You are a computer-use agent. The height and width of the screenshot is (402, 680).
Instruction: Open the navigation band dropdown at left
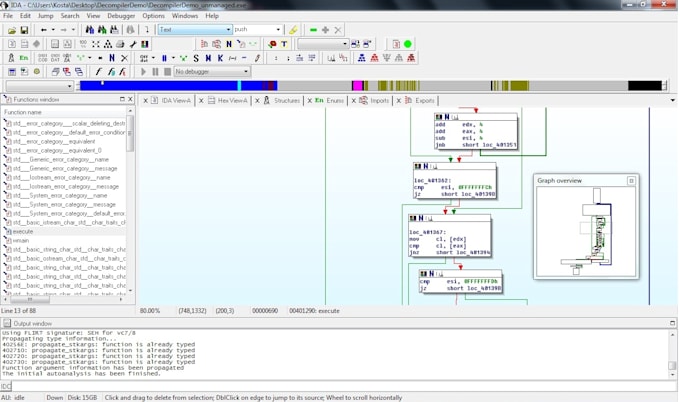tap(70, 86)
